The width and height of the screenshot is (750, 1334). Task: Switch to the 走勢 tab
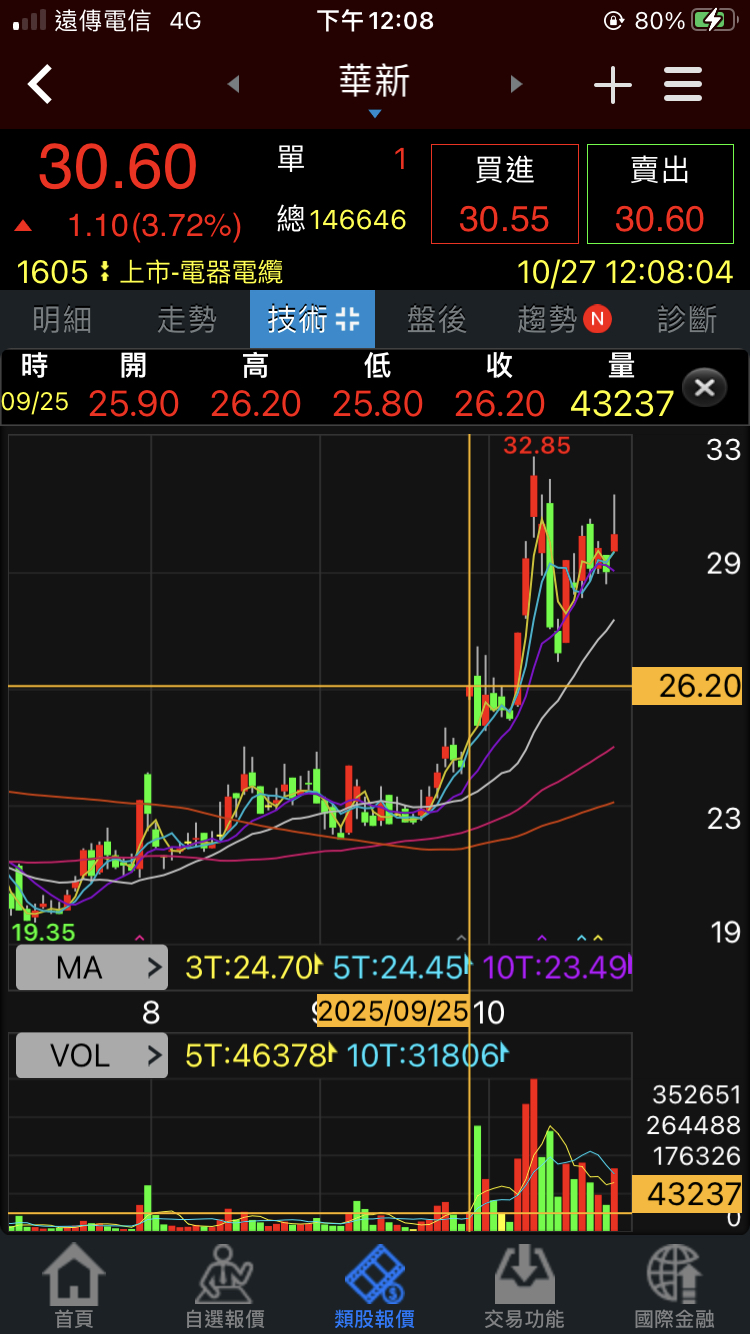point(187,319)
